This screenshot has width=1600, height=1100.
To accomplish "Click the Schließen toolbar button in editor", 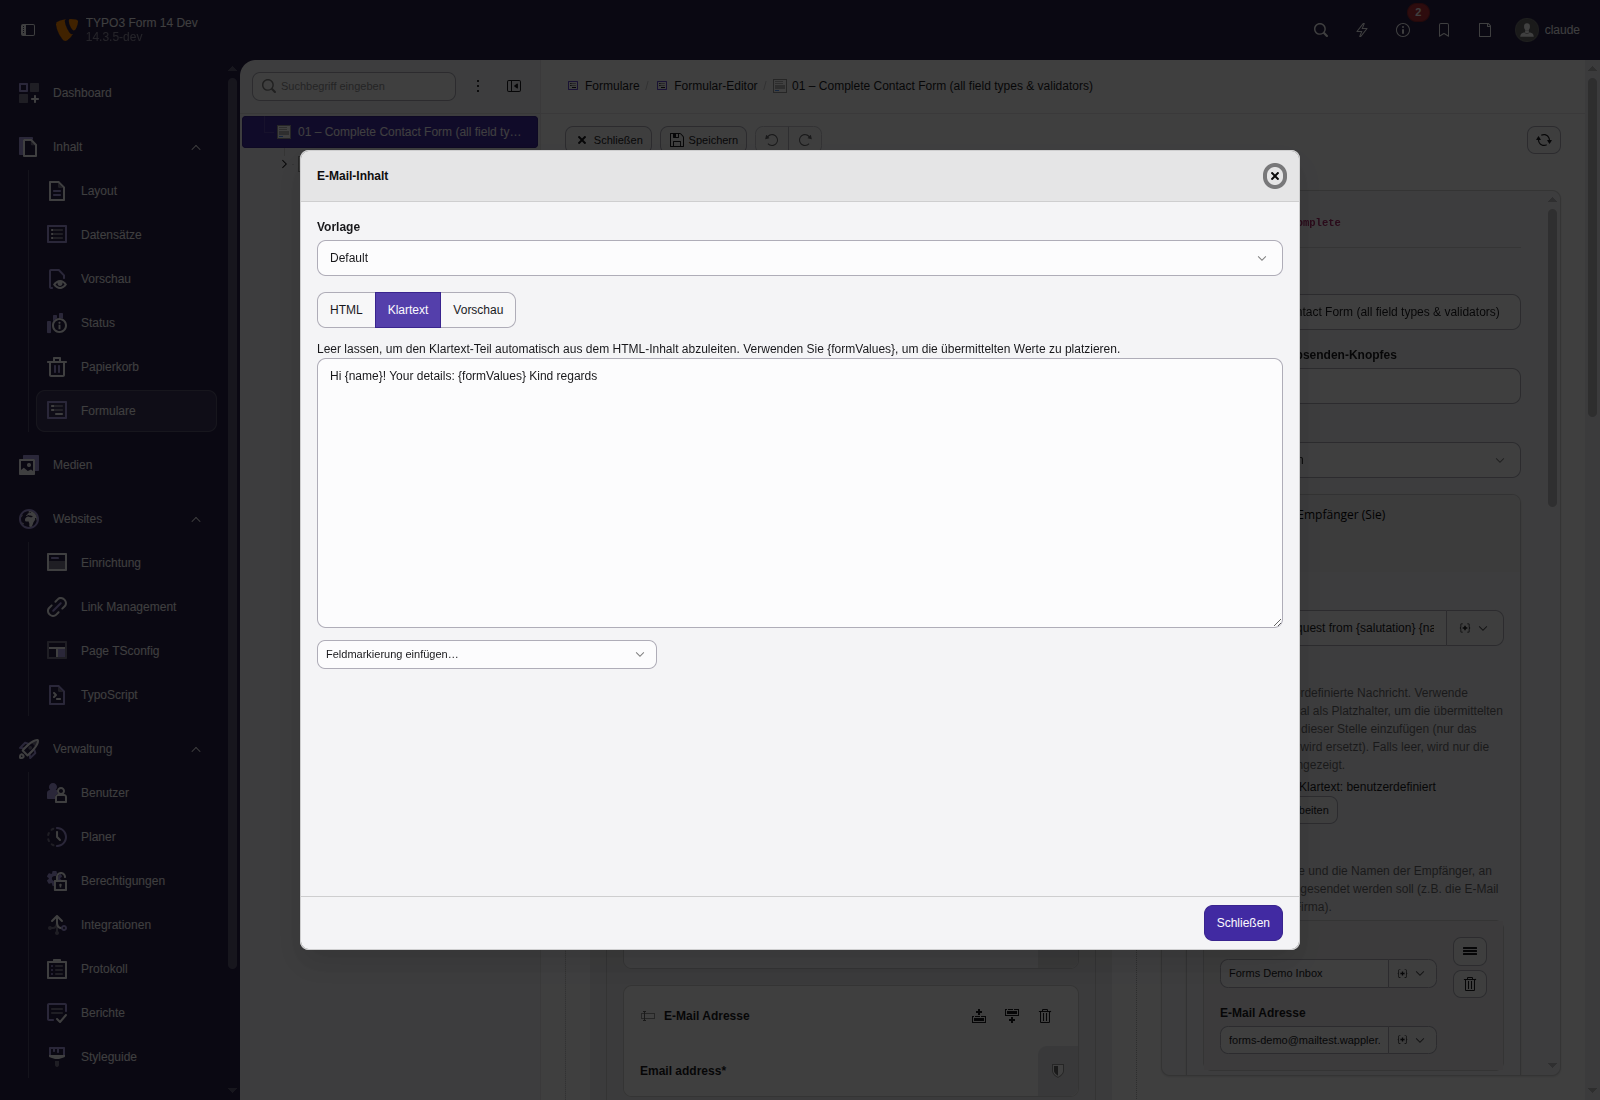I will click(x=608, y=140).
